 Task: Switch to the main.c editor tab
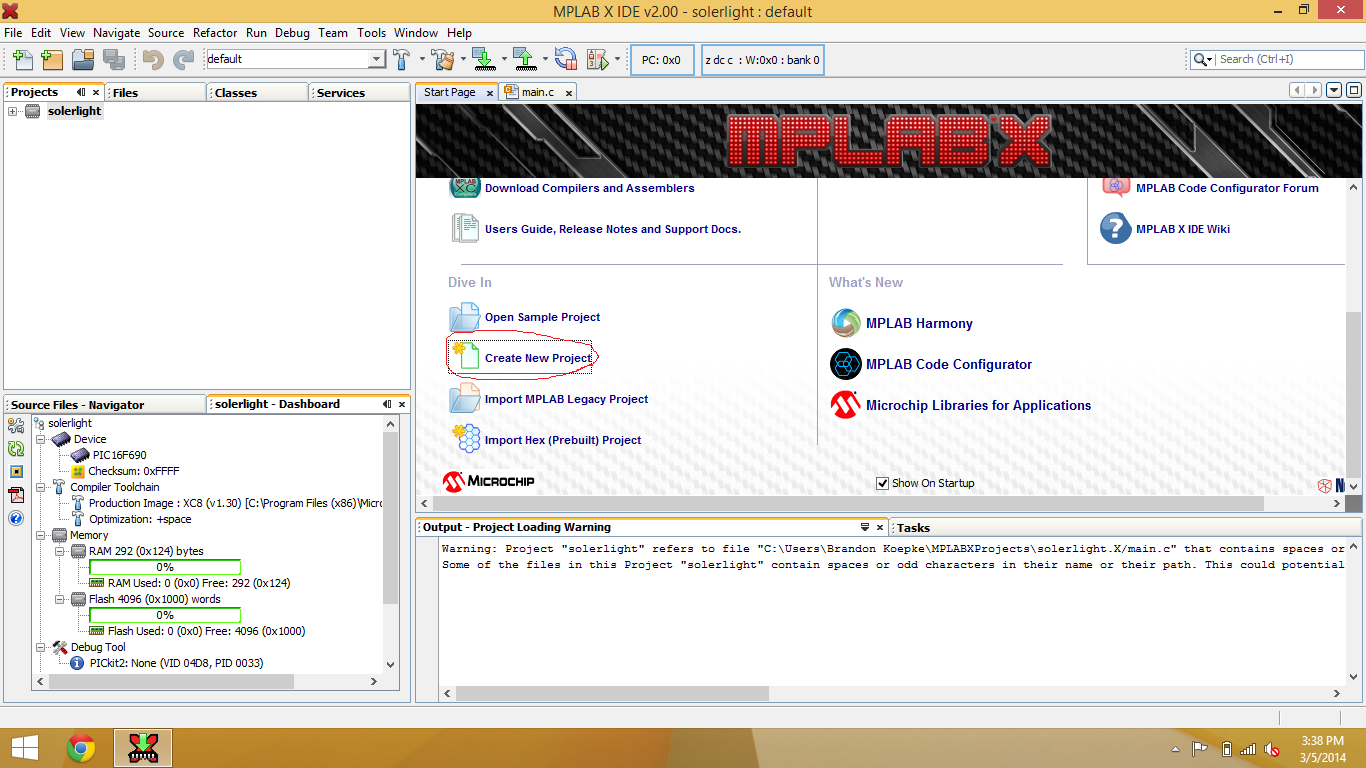(x=538, y=92)
